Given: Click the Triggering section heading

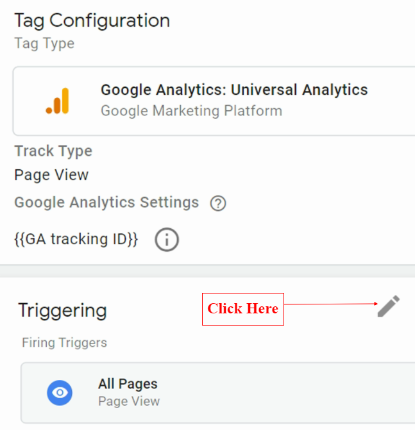Looking at the screenshot, I should (62, 310).
